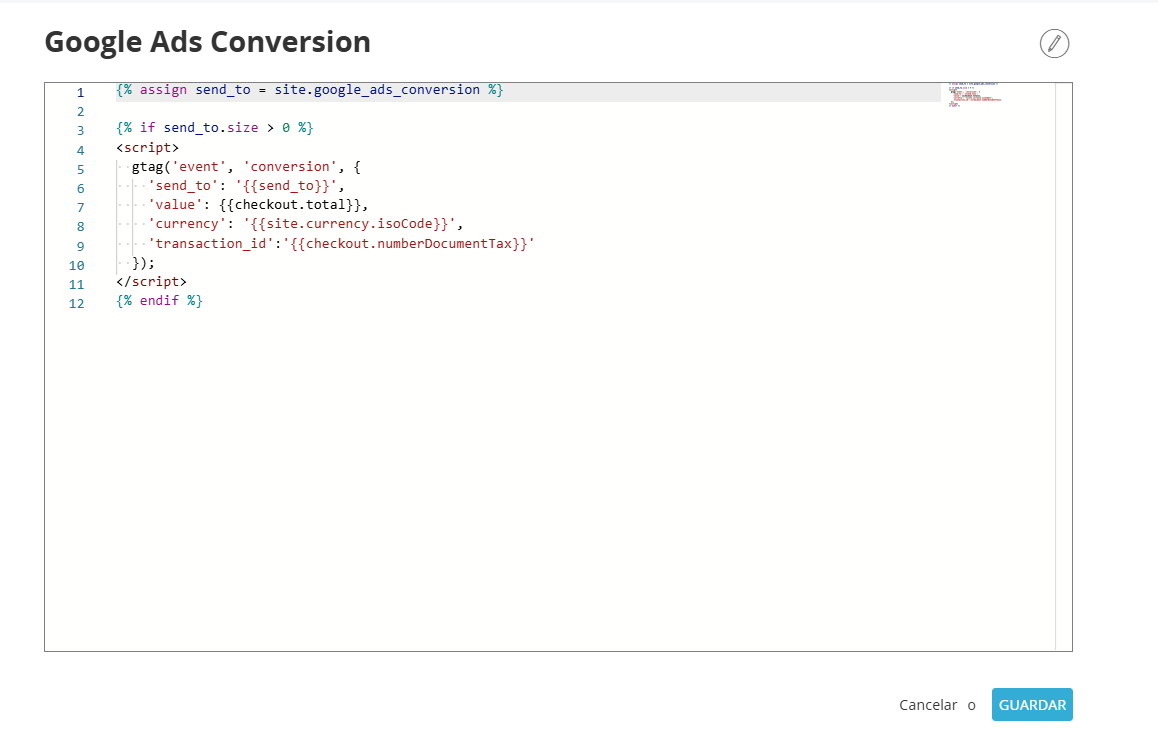Click line number 3 in gutter
Viewport: 1158px width, 733px height.
click(80, 131)
